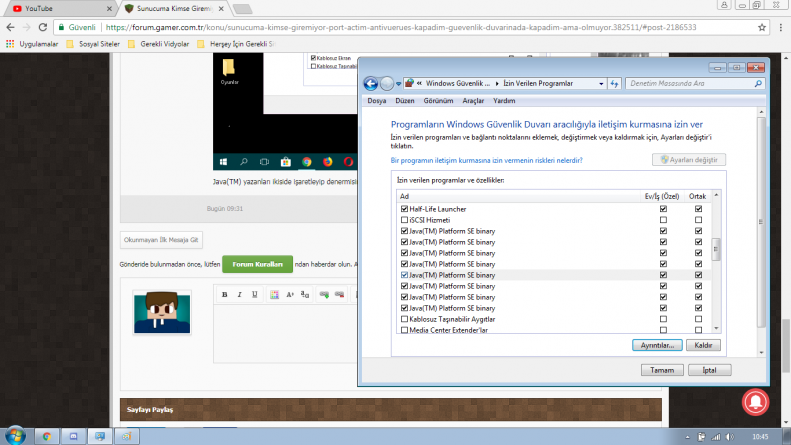Click the network icon in system tray
791x445 pixels.
716,437
